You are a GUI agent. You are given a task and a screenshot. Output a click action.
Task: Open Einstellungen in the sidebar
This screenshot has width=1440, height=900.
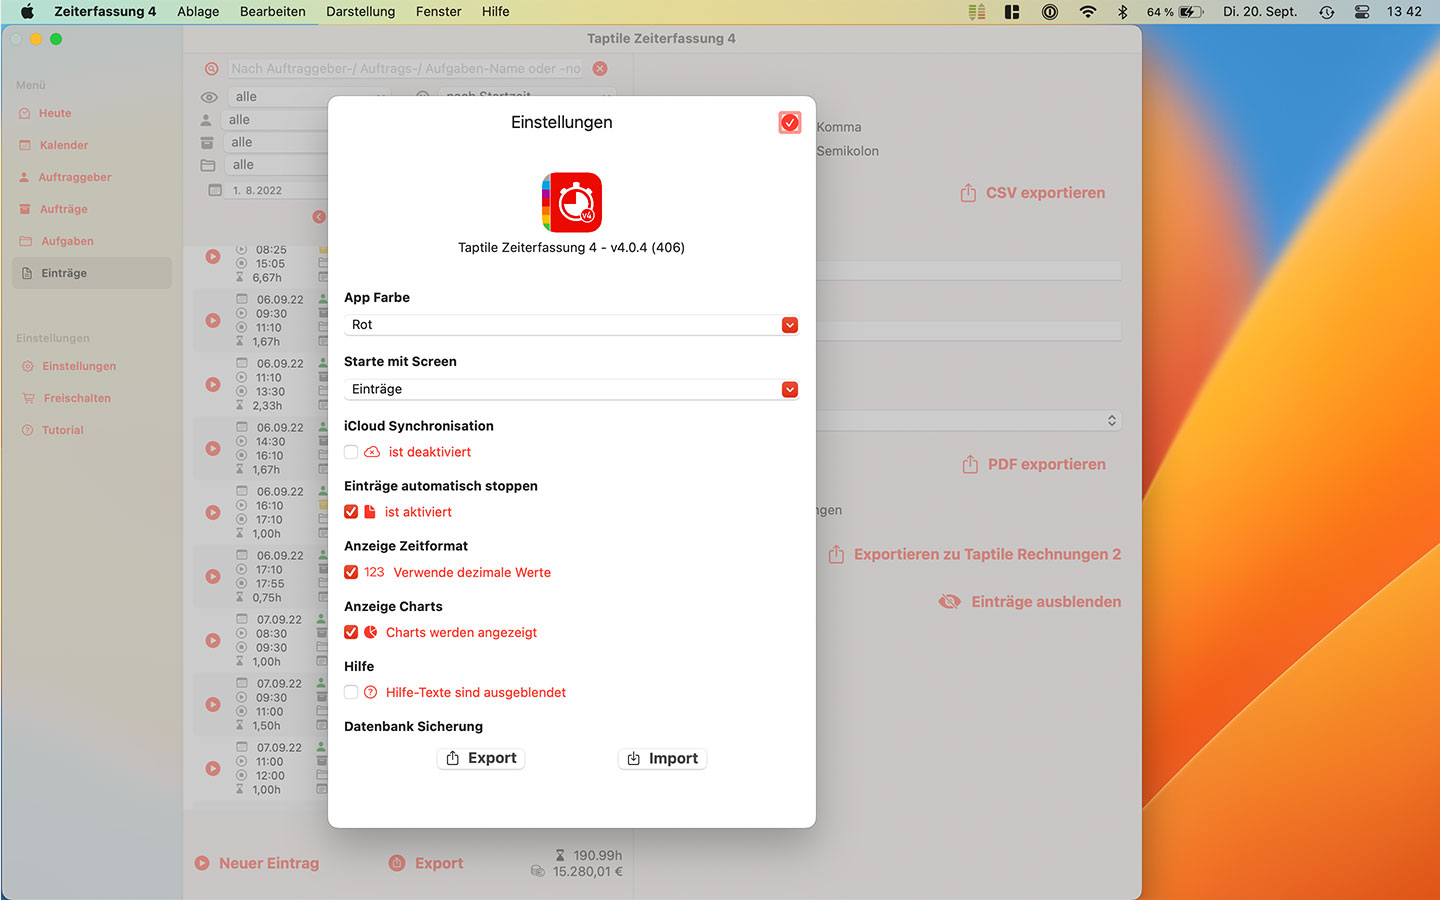(x=92, y=366)
